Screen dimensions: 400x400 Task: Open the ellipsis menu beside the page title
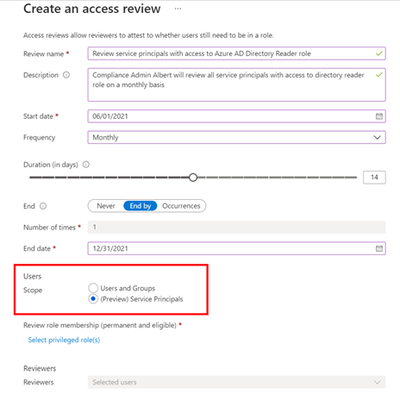tap(178, 9)
